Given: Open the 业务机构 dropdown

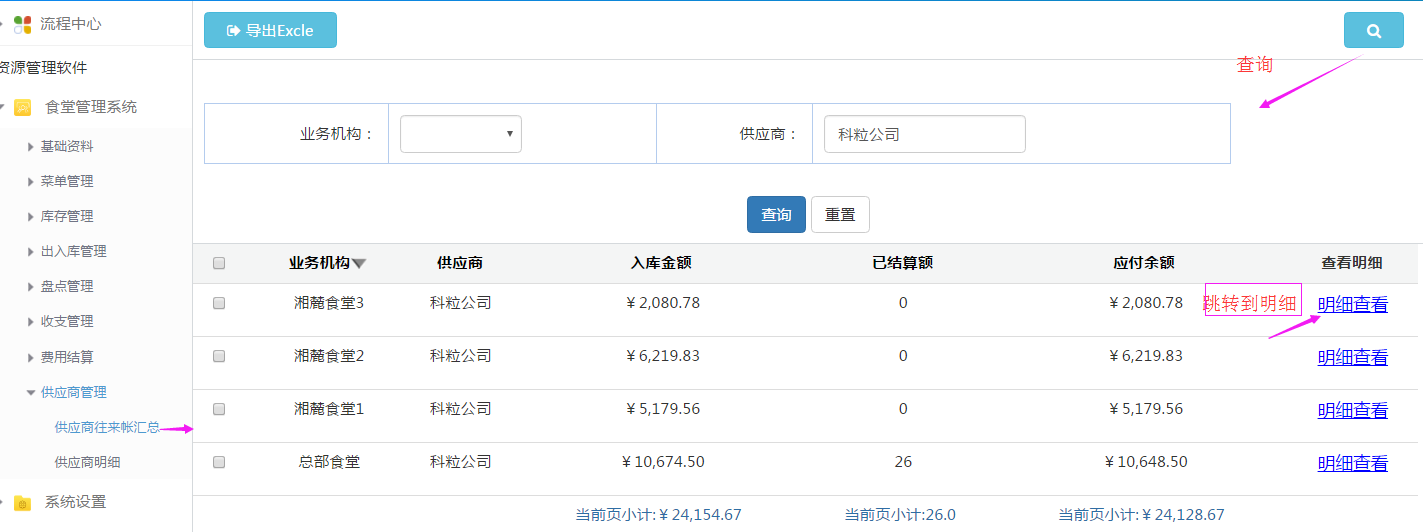Looking at the screenshot, I should [x=460, y=134].
